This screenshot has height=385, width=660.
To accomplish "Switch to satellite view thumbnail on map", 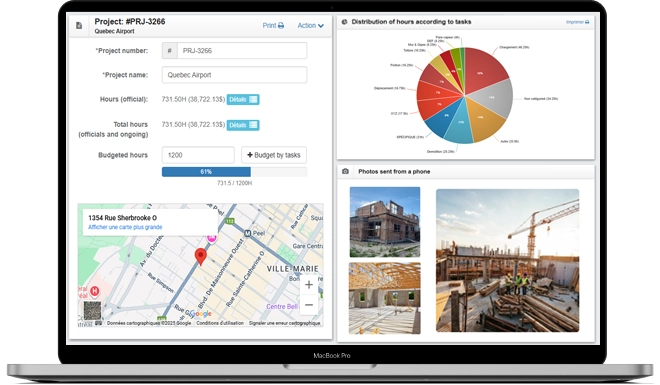I will tap(92, 311).
